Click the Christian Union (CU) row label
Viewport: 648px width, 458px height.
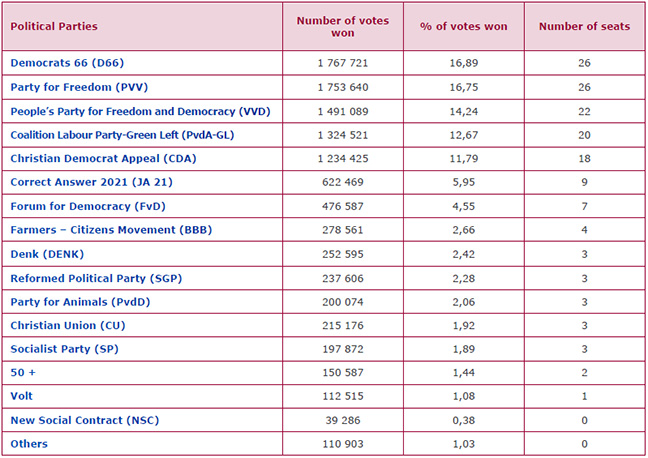point(68,325)
